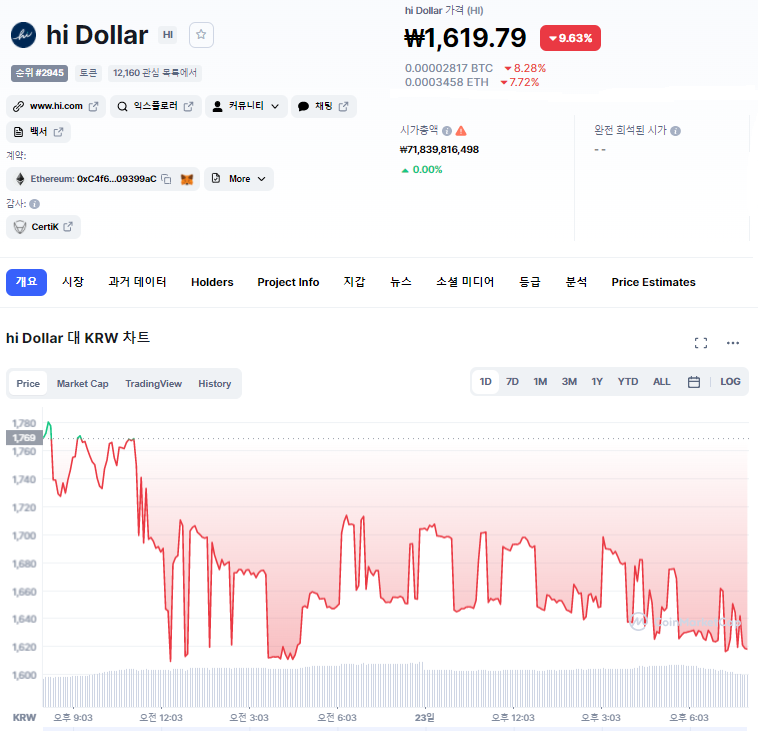Click the 토큰 token tag
Screen dimensions: 758x742
[x=88, y=73]
